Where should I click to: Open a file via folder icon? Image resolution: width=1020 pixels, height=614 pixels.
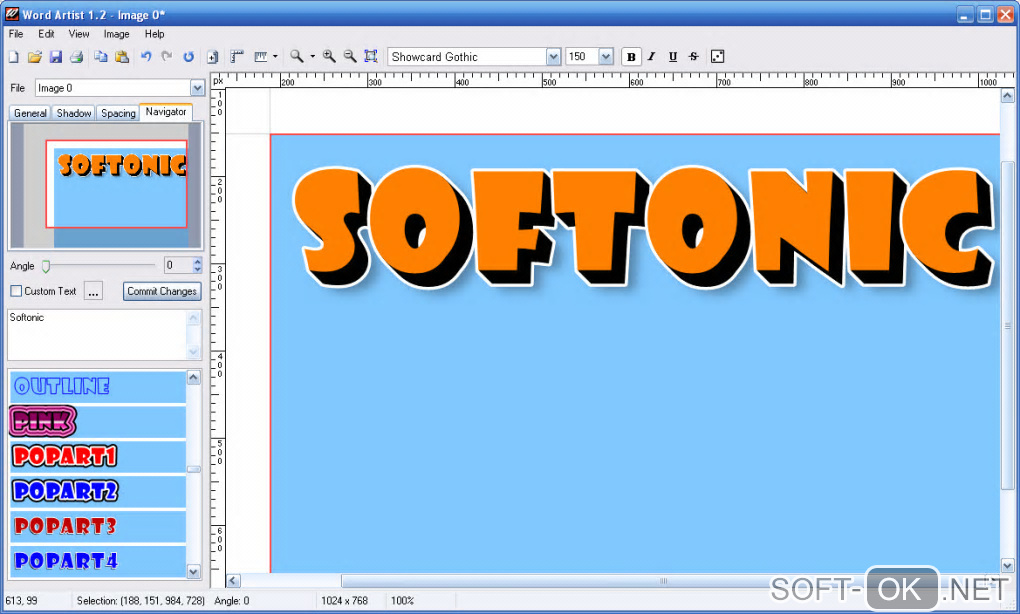(x=34, y=57)
